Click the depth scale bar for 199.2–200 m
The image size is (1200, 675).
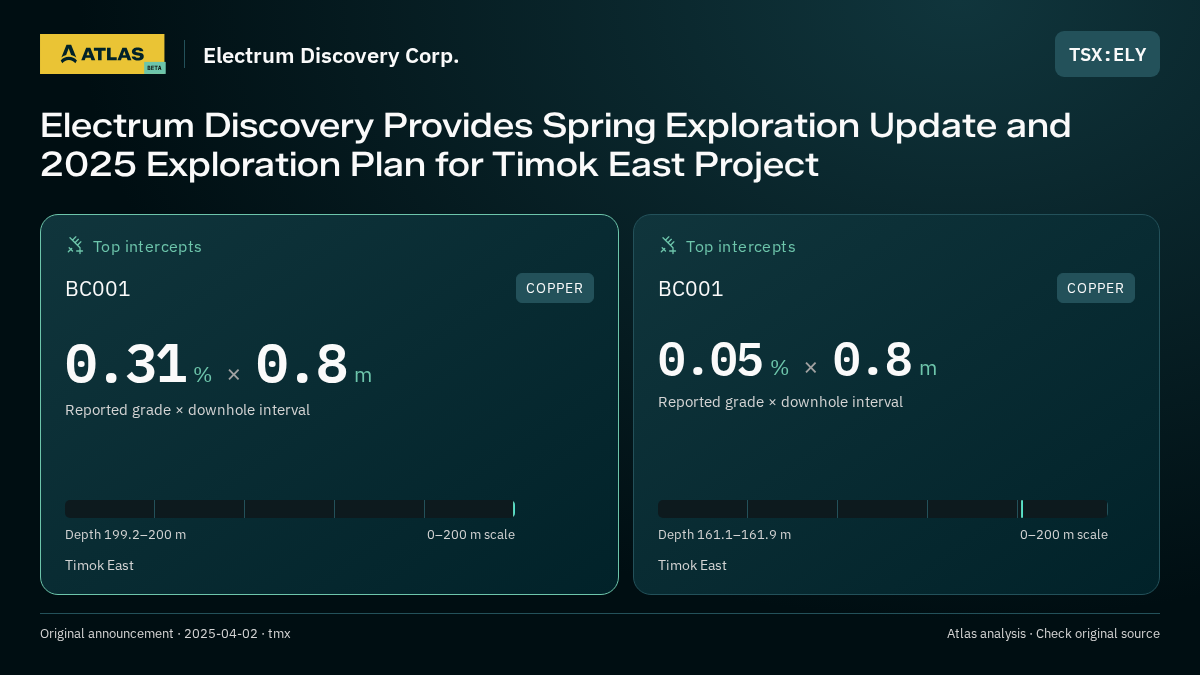click(x=290, y=509)
